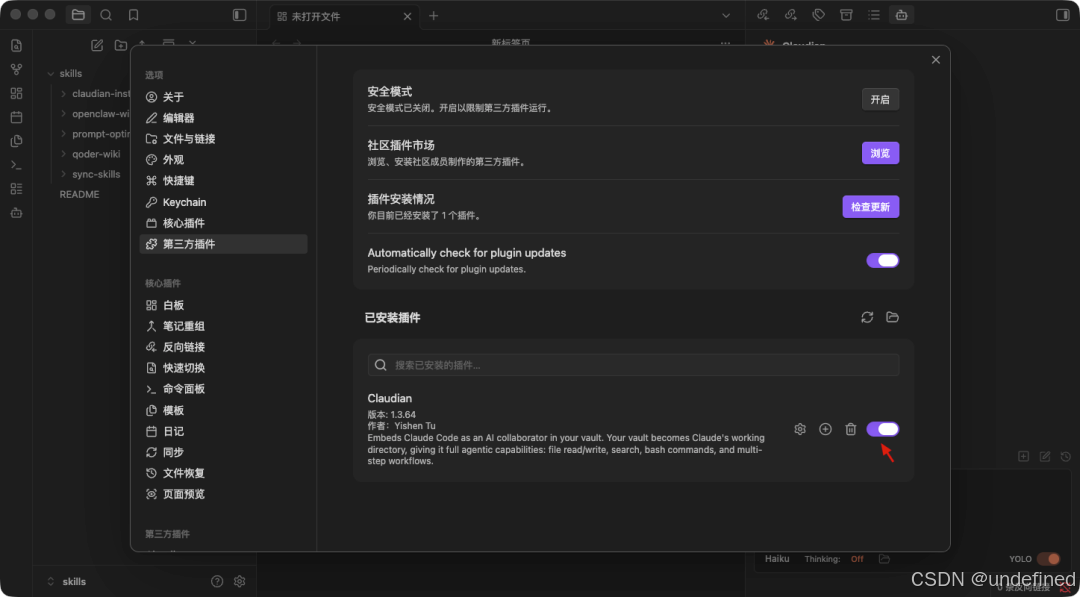1080x597 pixels.
Task: Open settings gear at bottom left
Action: click(240, 581)
